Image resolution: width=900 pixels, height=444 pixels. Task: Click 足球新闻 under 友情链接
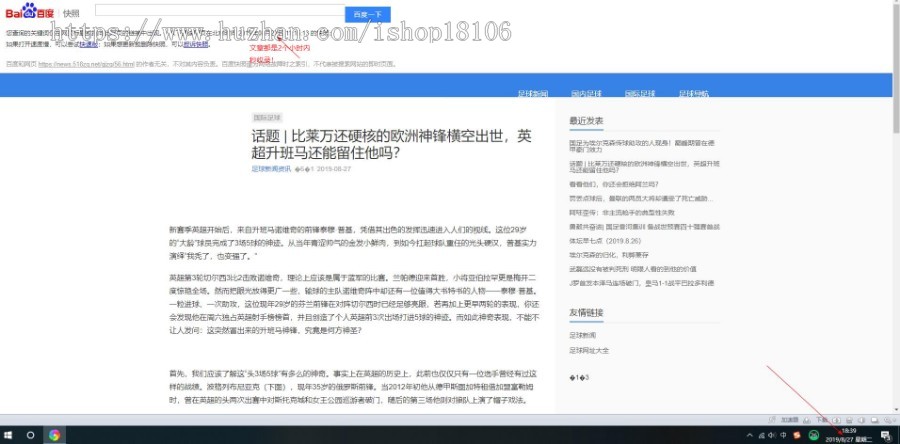pos(583,335)
